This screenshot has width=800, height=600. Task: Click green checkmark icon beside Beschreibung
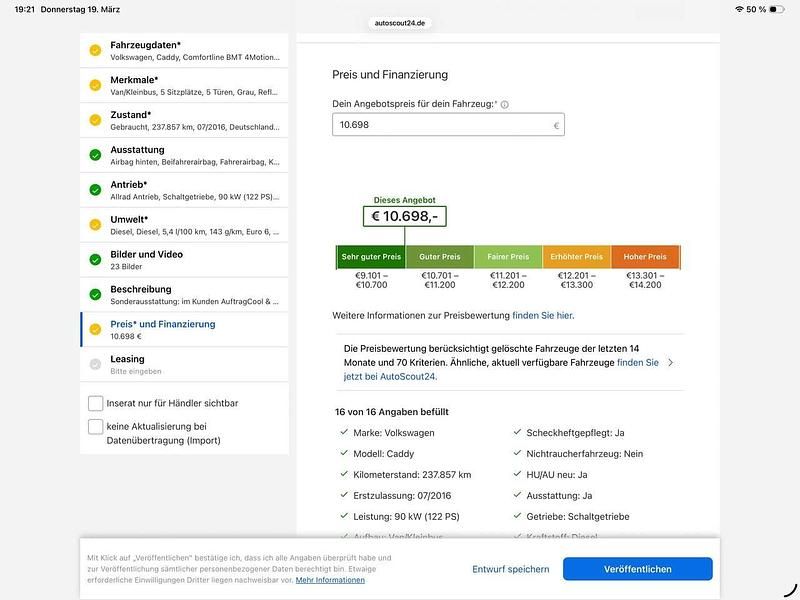pos(95,295)
